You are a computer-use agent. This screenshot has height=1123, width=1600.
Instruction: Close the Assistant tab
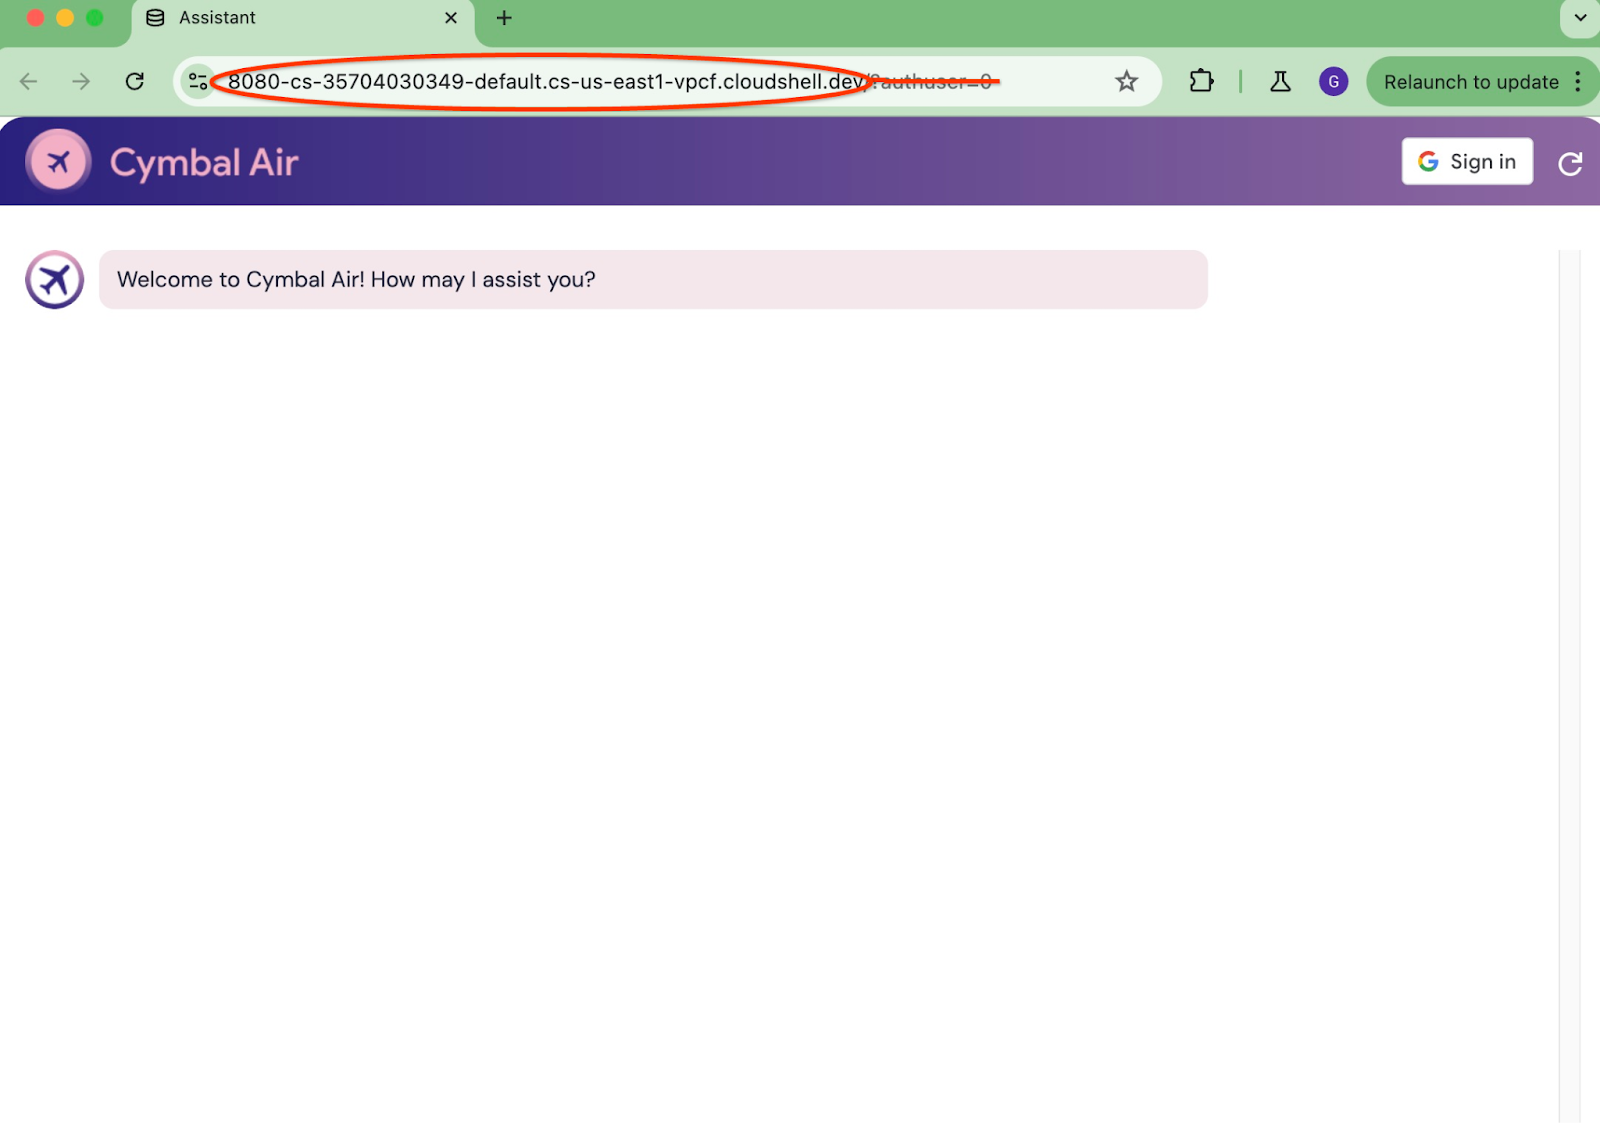[x=451, y=18]
